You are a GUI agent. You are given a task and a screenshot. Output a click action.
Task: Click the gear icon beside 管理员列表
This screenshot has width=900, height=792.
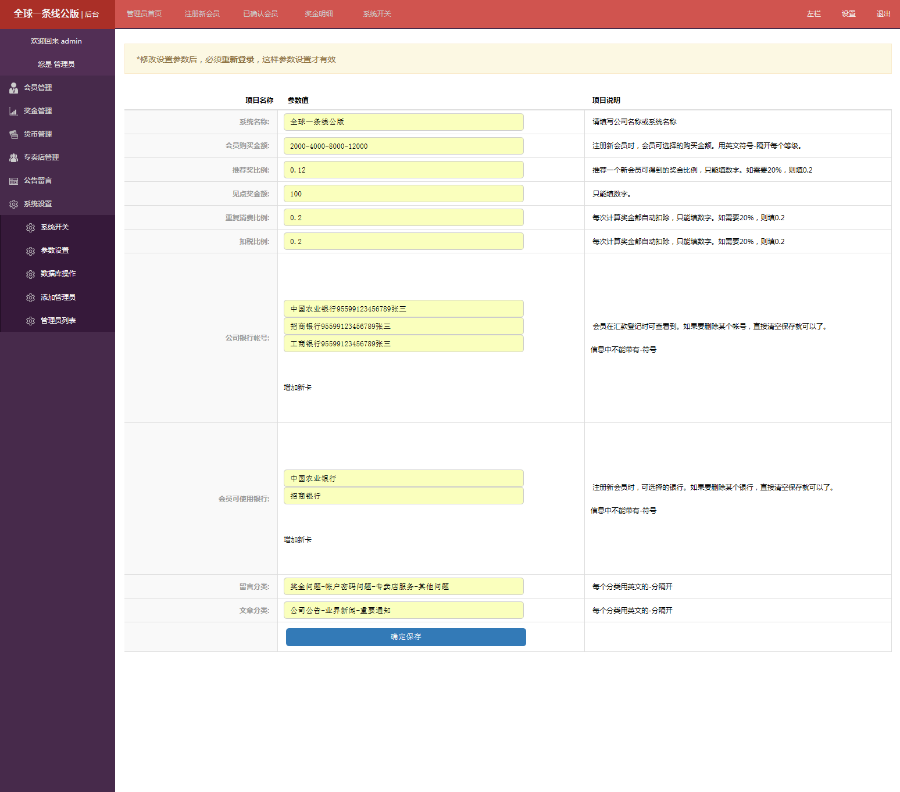click(x=30, y=321)
